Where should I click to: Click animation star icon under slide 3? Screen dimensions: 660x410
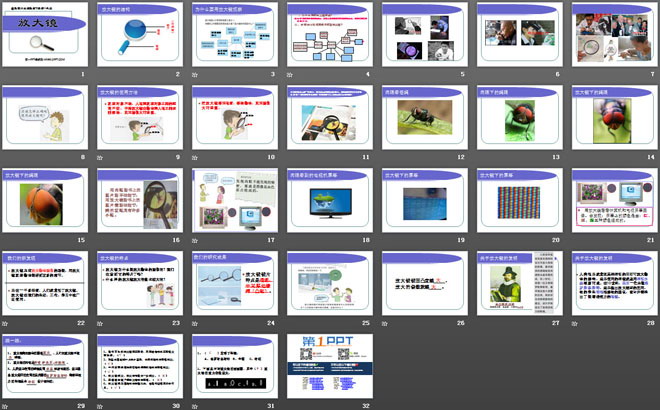click(x=195, y=75)
